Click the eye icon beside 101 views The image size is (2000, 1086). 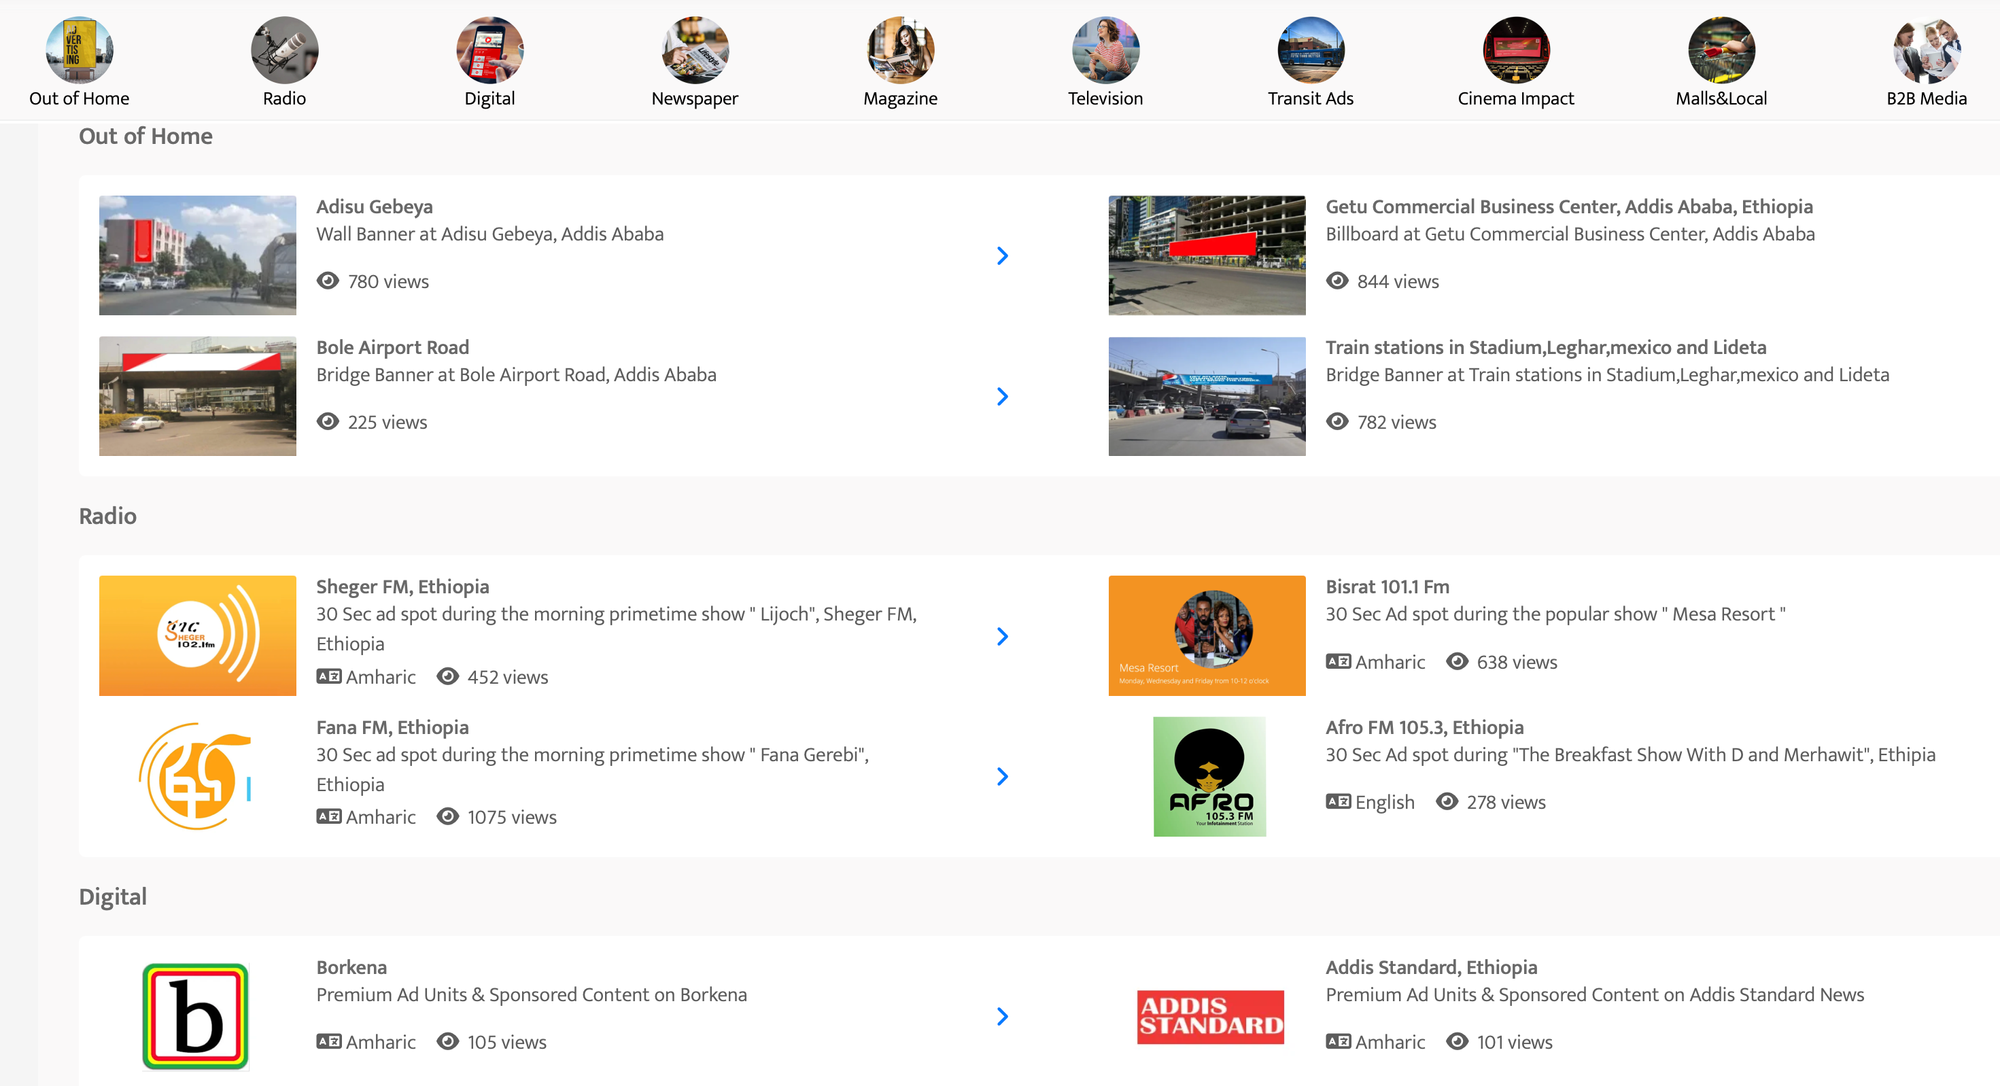pyautogui.click(x=1457, y=1042)
